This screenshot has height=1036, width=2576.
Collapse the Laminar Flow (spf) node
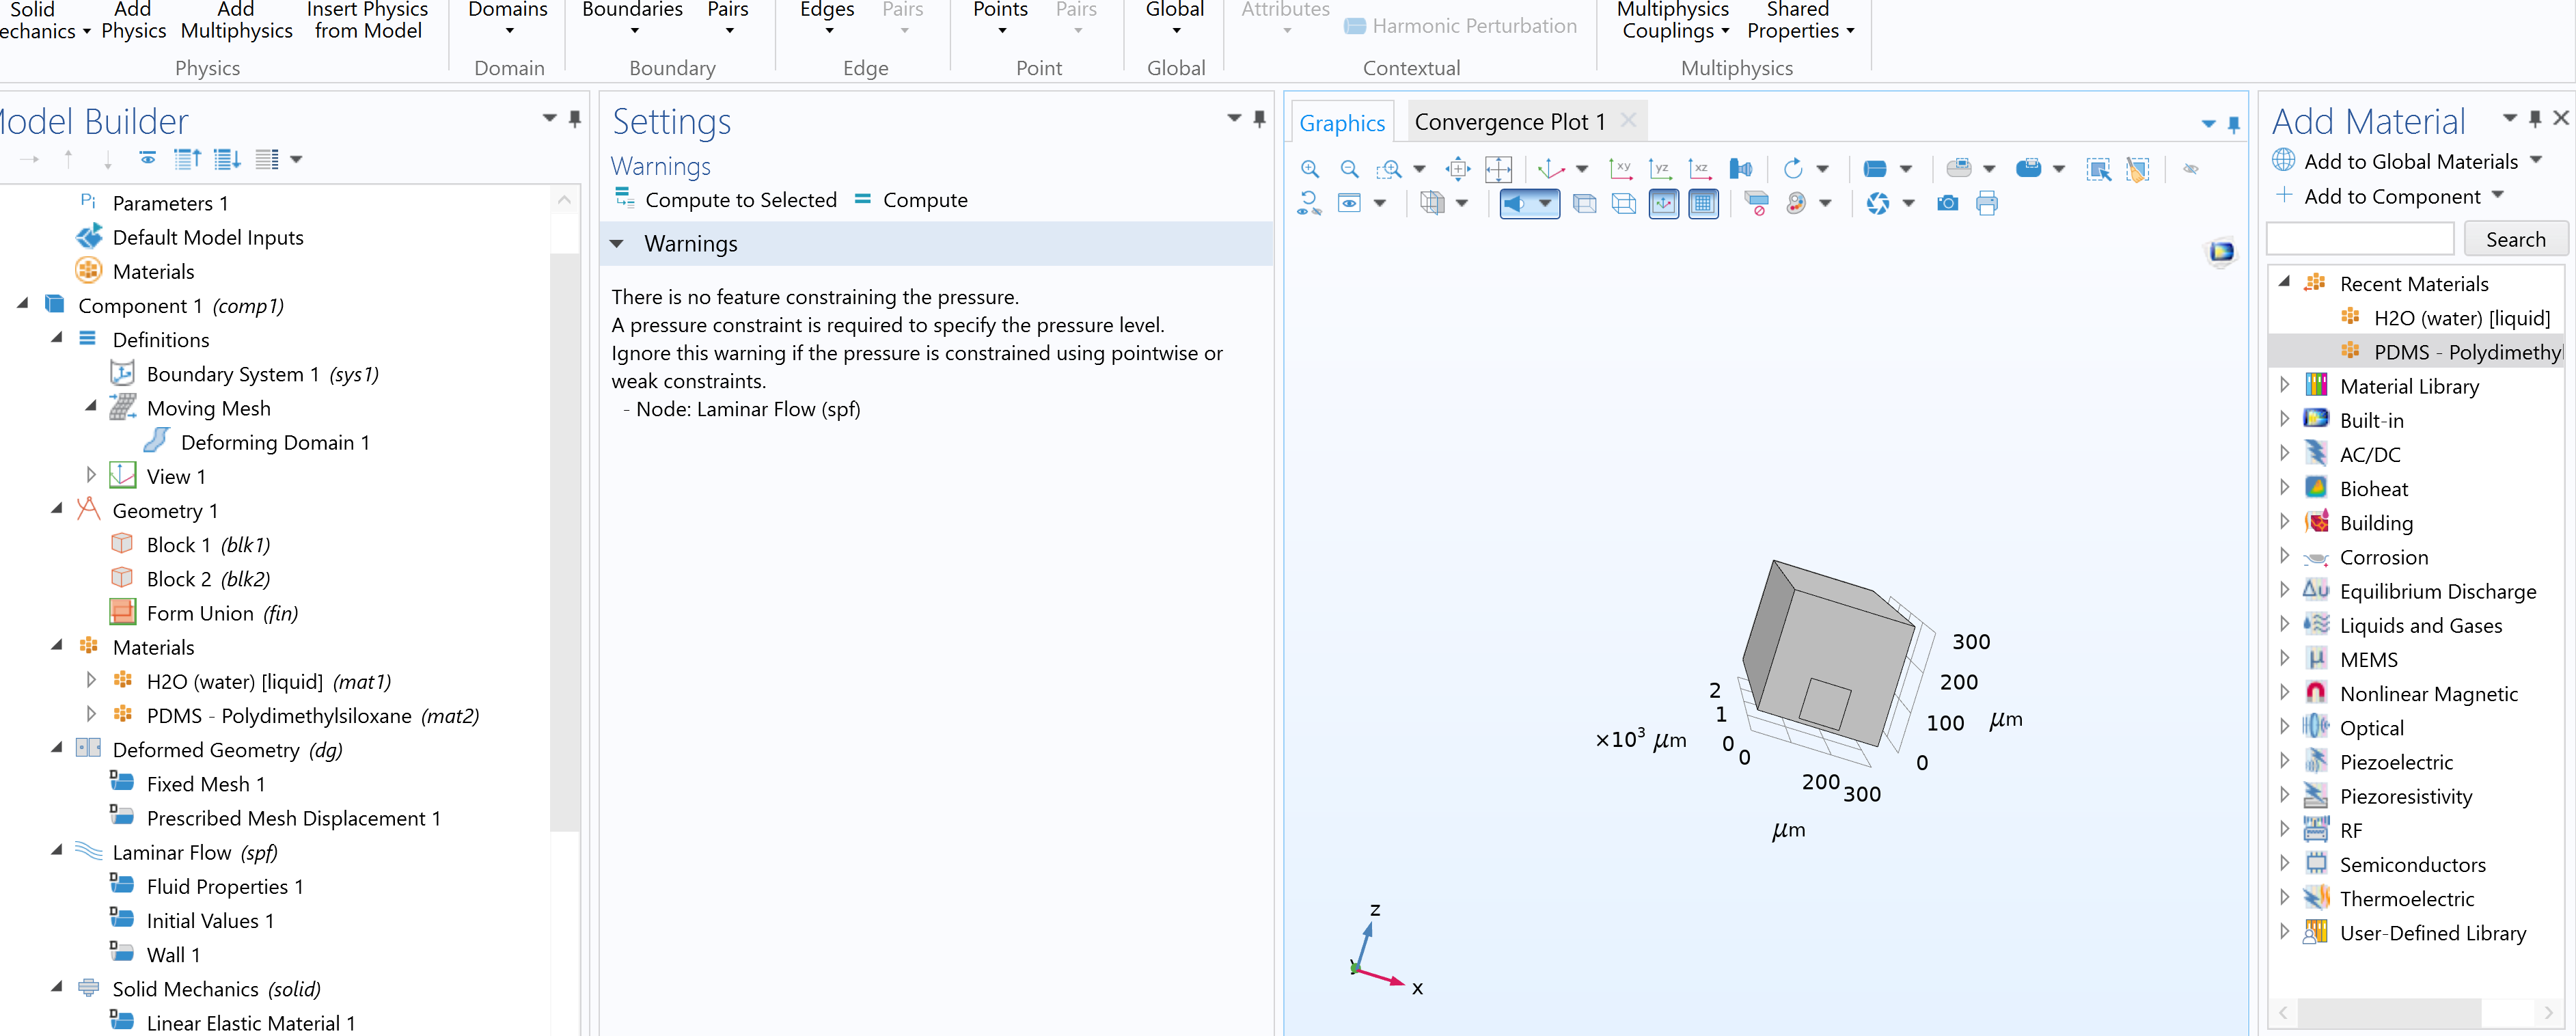coord(57,851)
